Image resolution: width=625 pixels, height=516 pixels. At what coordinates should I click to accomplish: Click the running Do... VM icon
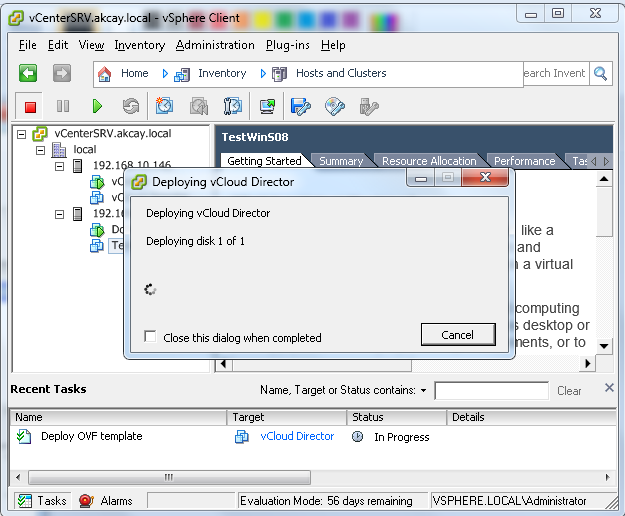pos(97,230)
